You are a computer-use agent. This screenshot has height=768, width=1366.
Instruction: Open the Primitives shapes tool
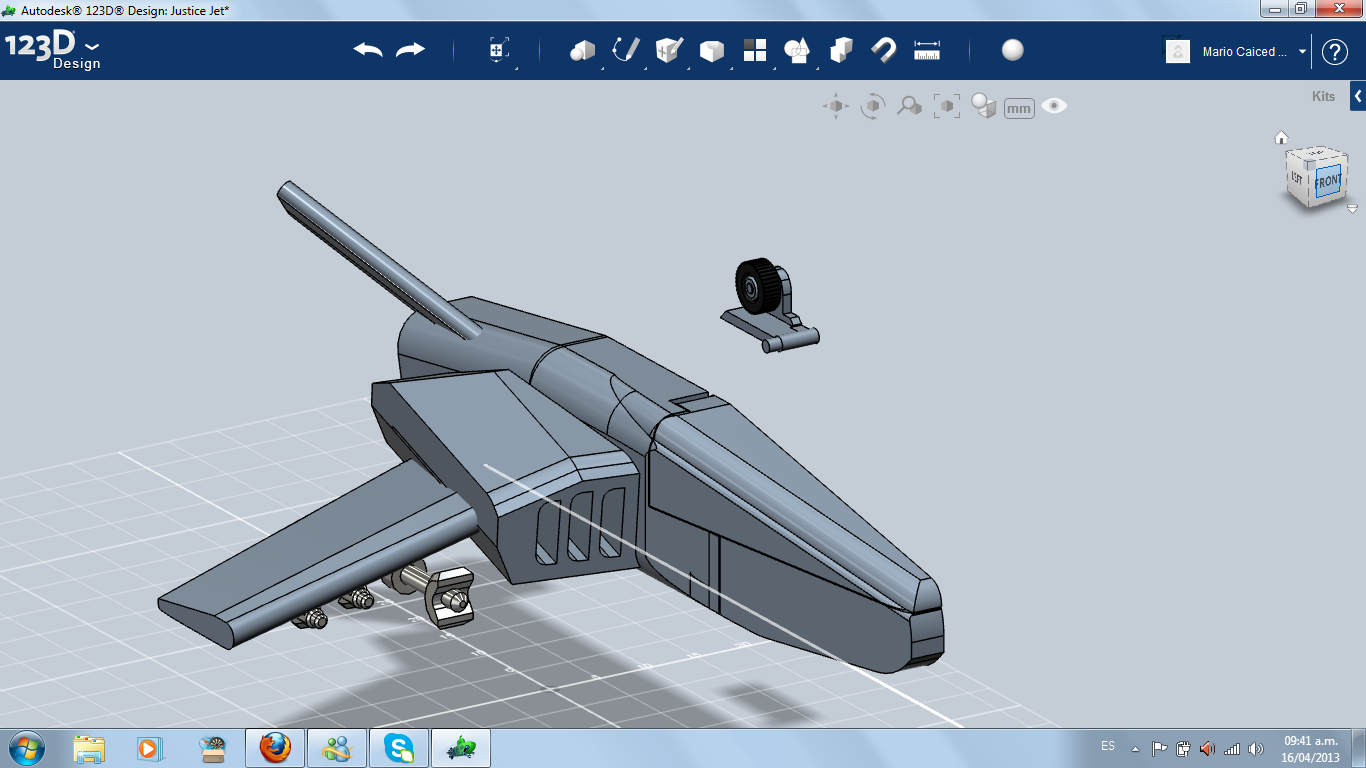[x=582, y=50]
